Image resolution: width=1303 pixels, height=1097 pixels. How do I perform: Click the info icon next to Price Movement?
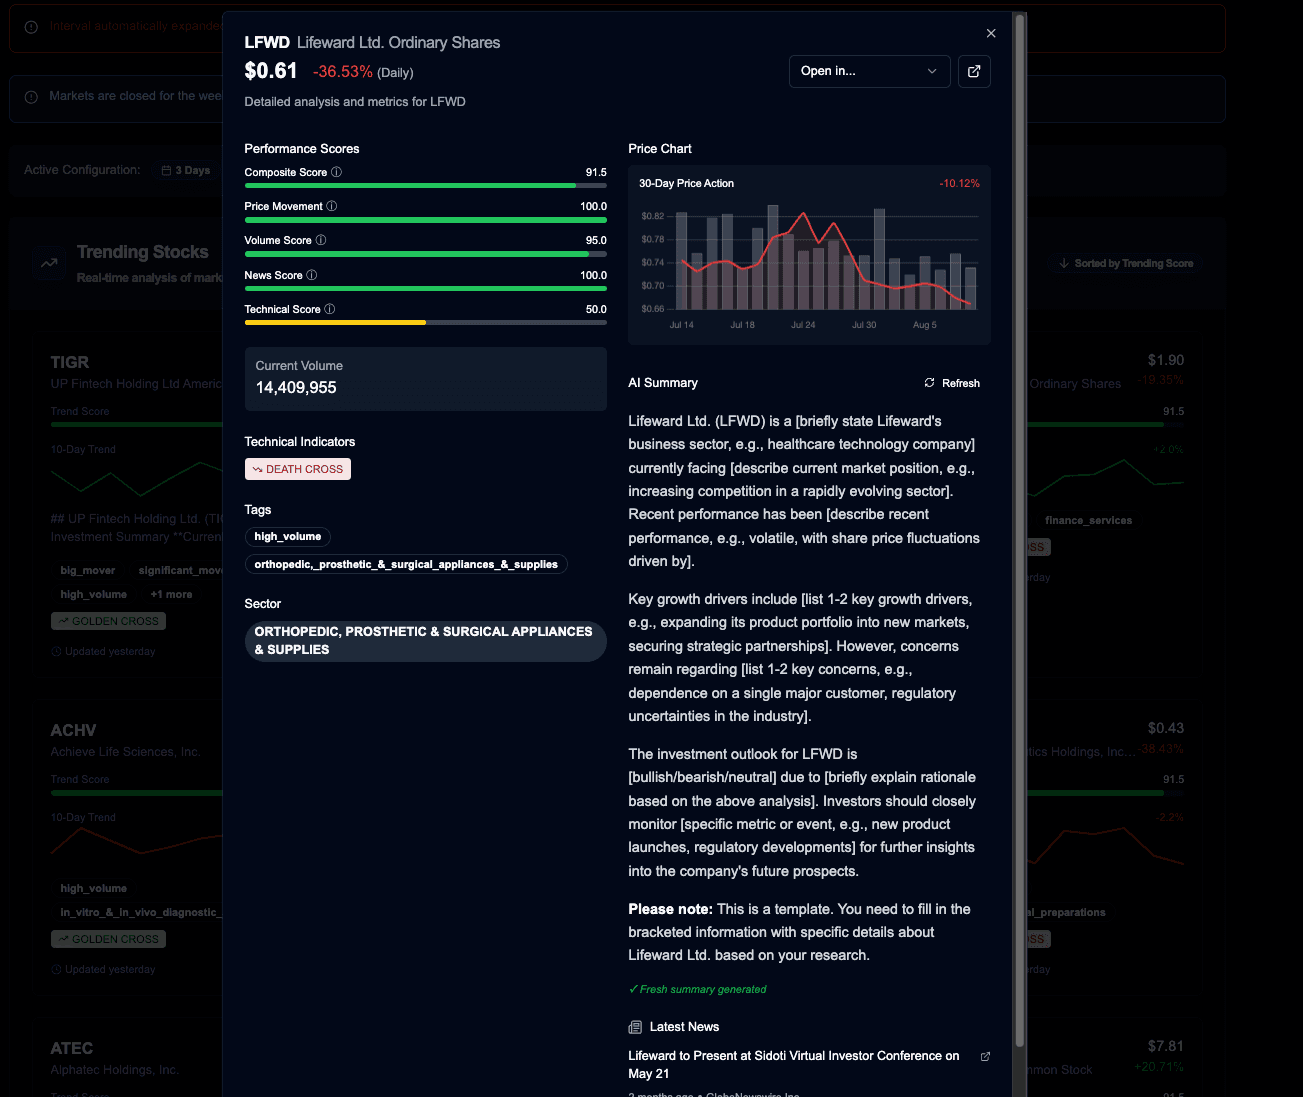click(x=332, y=206)
